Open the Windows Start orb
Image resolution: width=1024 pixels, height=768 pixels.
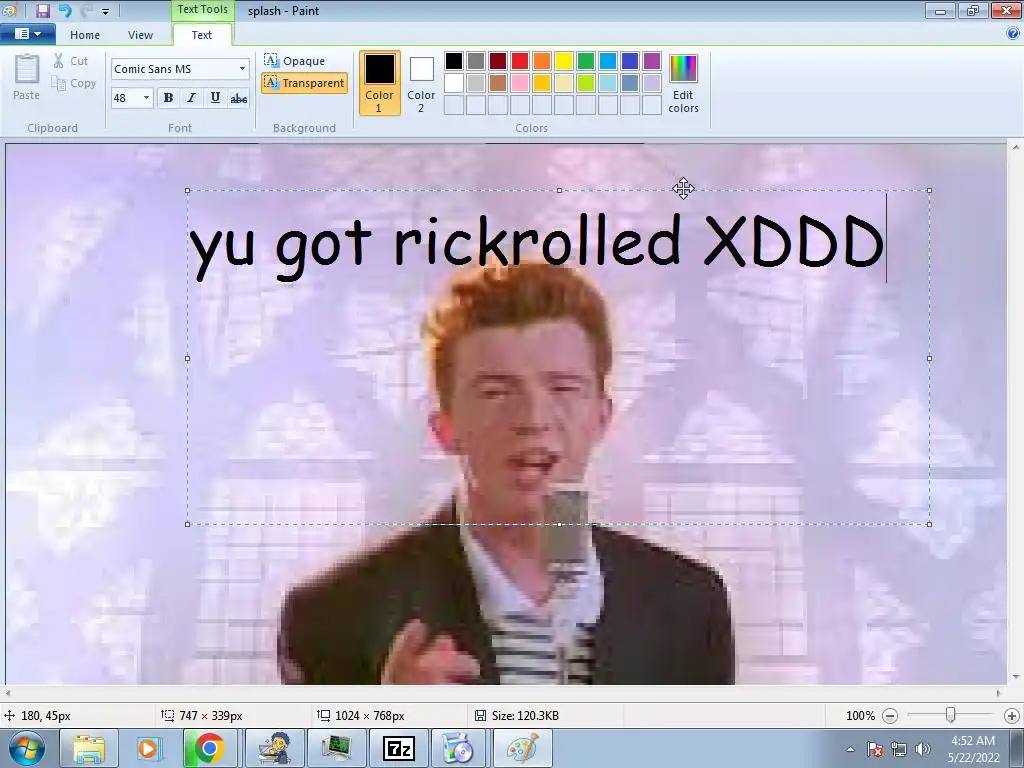26,748
